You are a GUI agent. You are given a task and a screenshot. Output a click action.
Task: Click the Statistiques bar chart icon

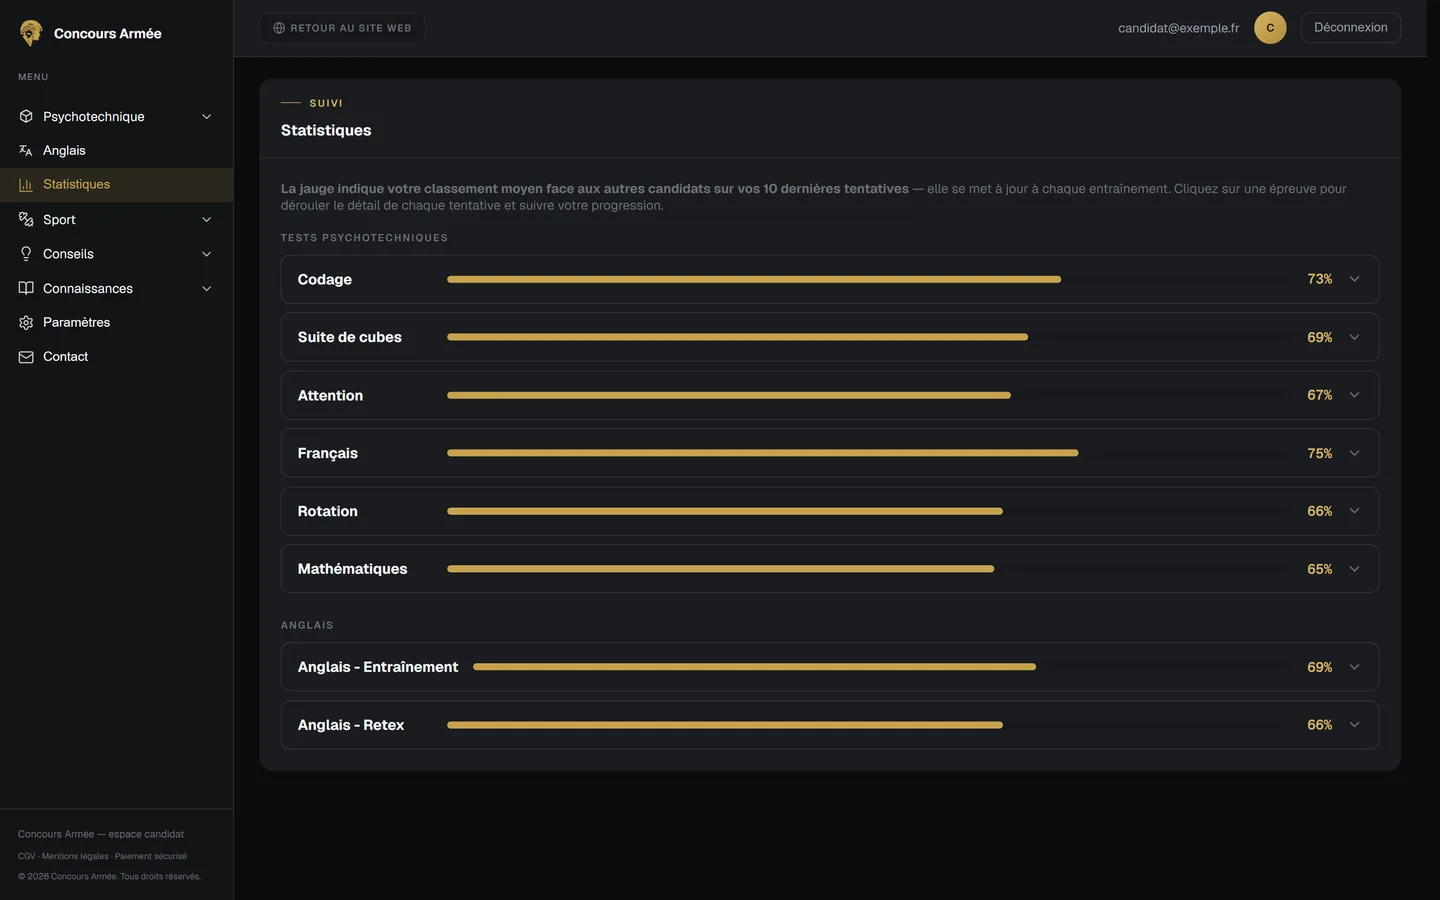26,184
